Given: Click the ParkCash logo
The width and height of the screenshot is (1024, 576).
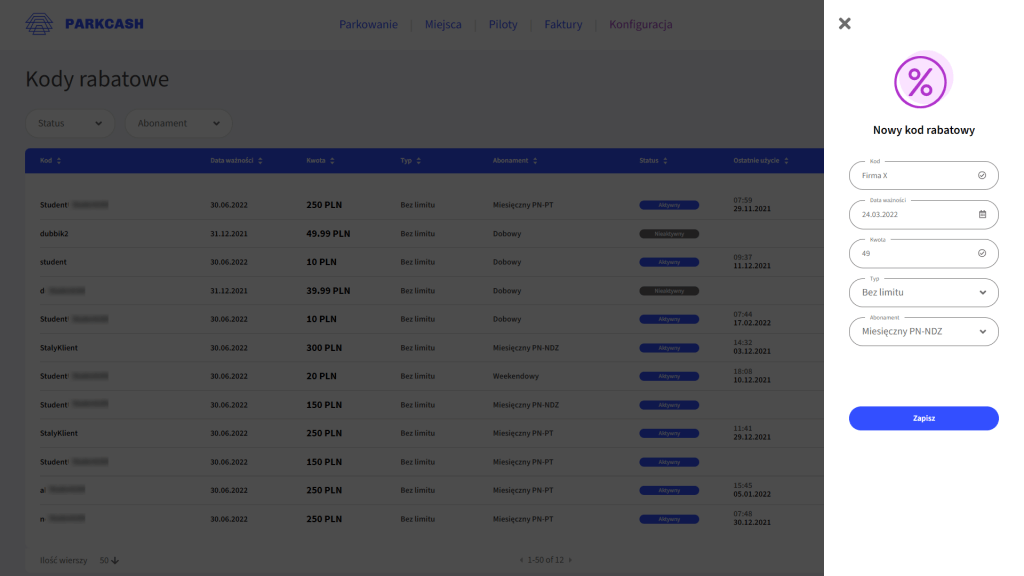Looking at the screenshot, I should [x=84, y=24].
